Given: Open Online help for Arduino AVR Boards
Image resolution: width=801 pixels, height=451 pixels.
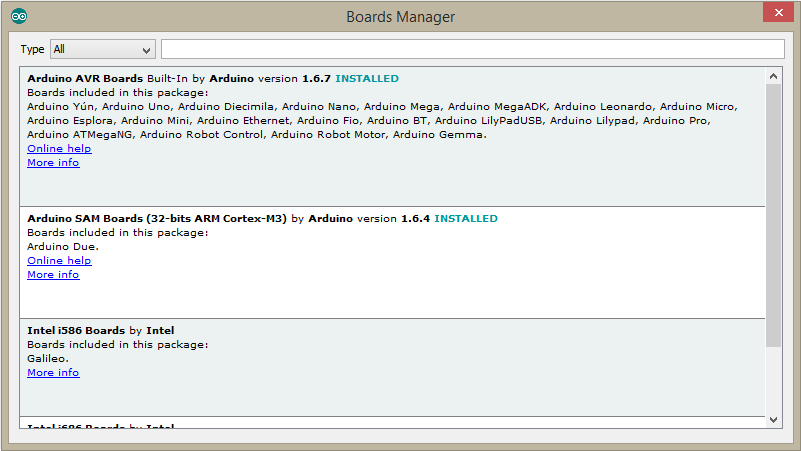Looking at the screenshot, I should 59,149.
